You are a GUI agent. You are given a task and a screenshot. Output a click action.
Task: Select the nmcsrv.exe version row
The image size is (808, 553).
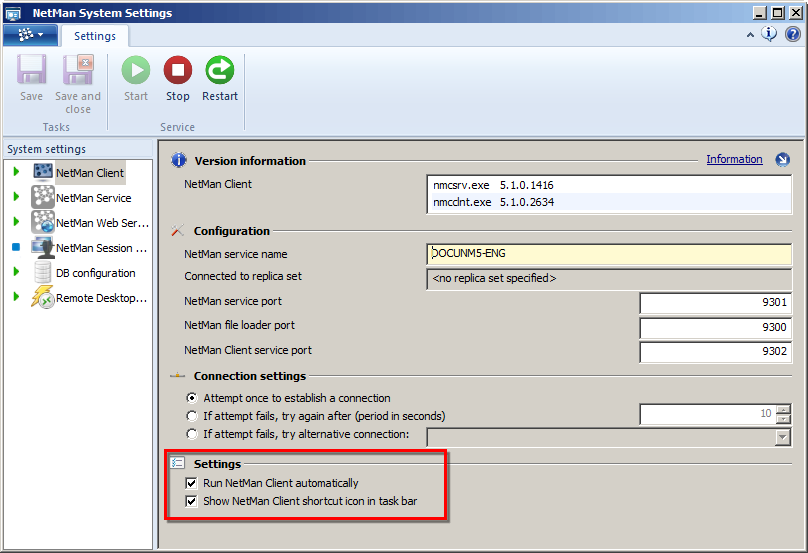(609, 185)
